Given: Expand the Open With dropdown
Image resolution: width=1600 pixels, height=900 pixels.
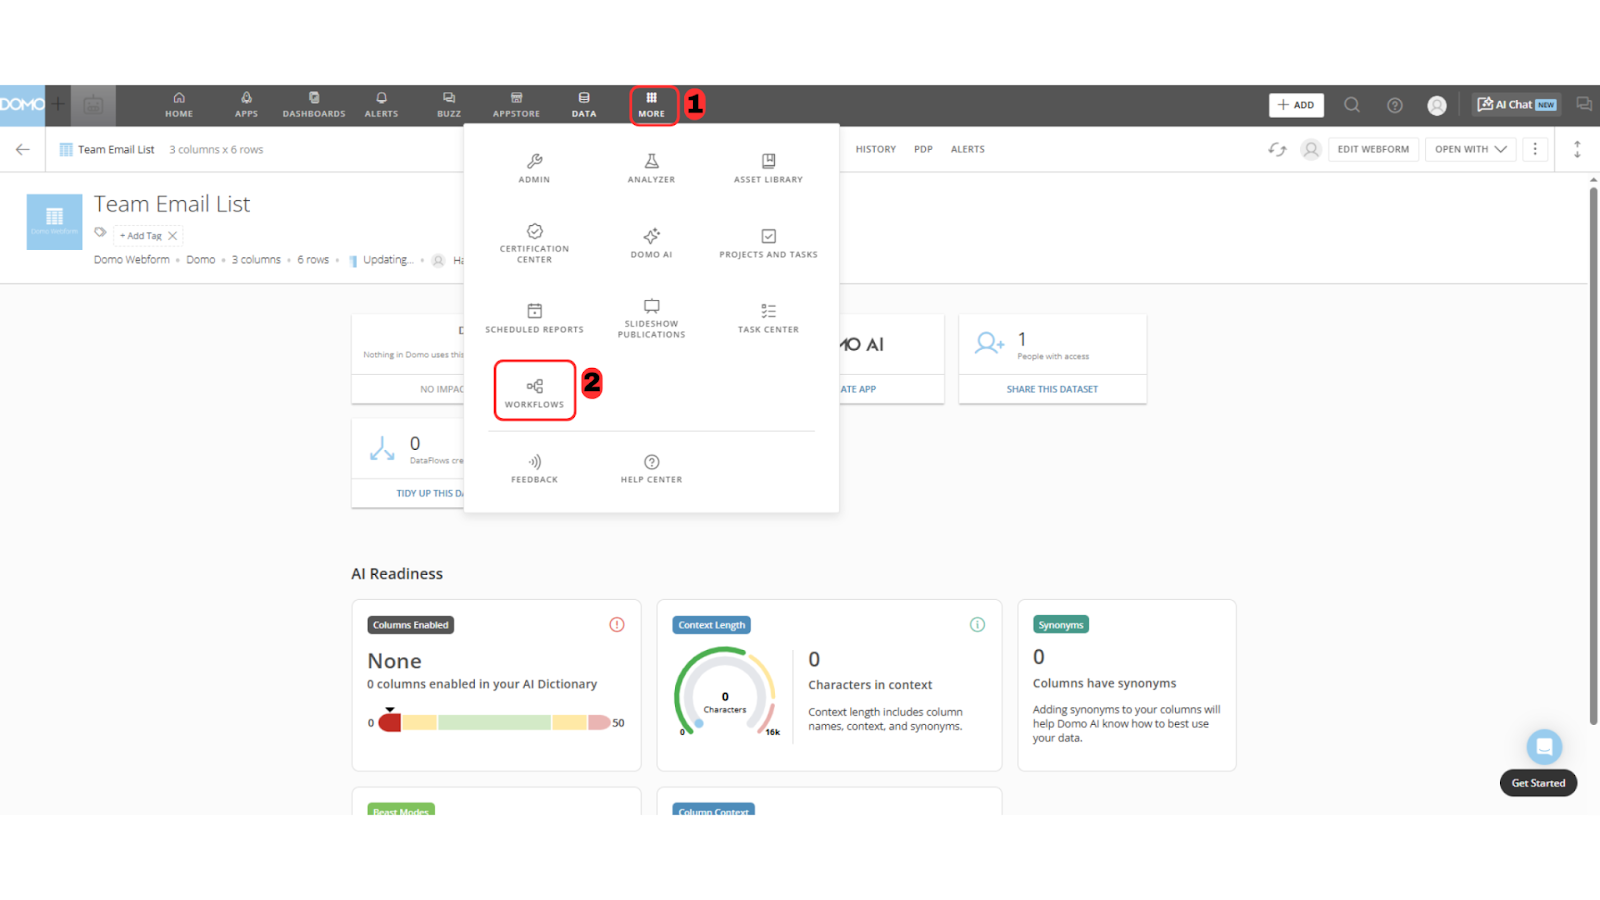Looking at the screenshot, I should coord(1471,149).
